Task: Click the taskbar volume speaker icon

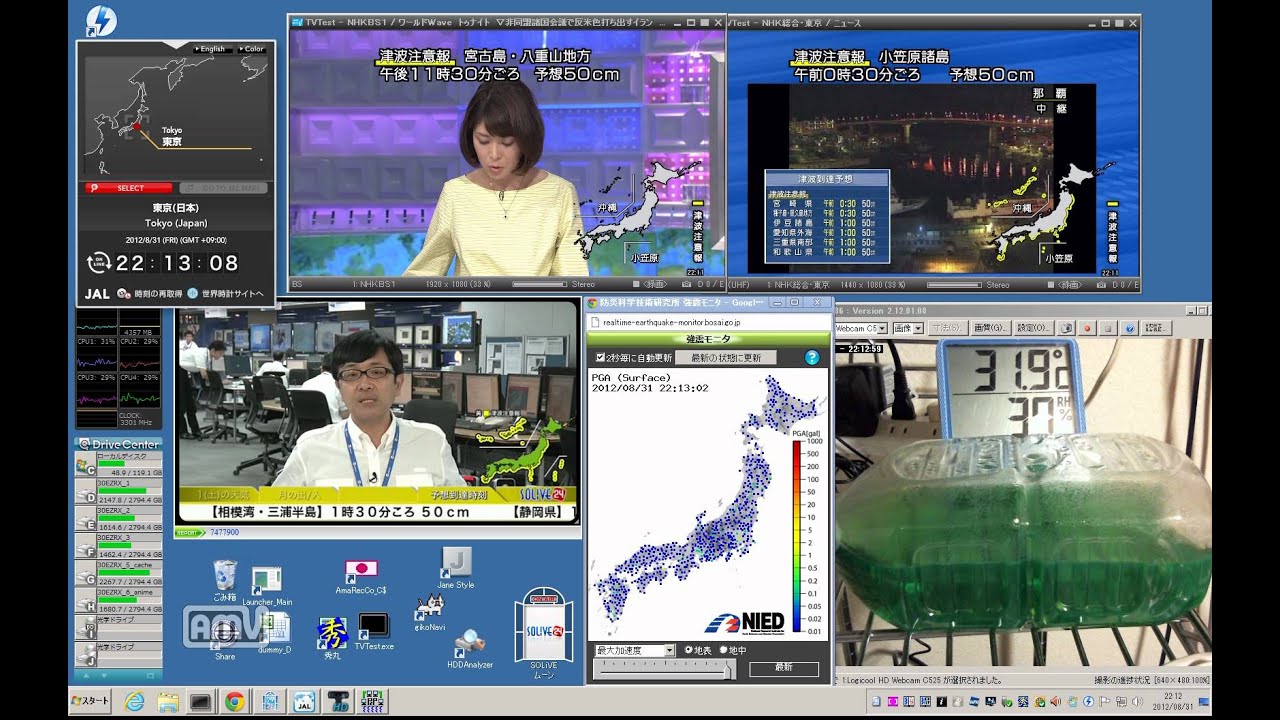Action: [1137, 702]
